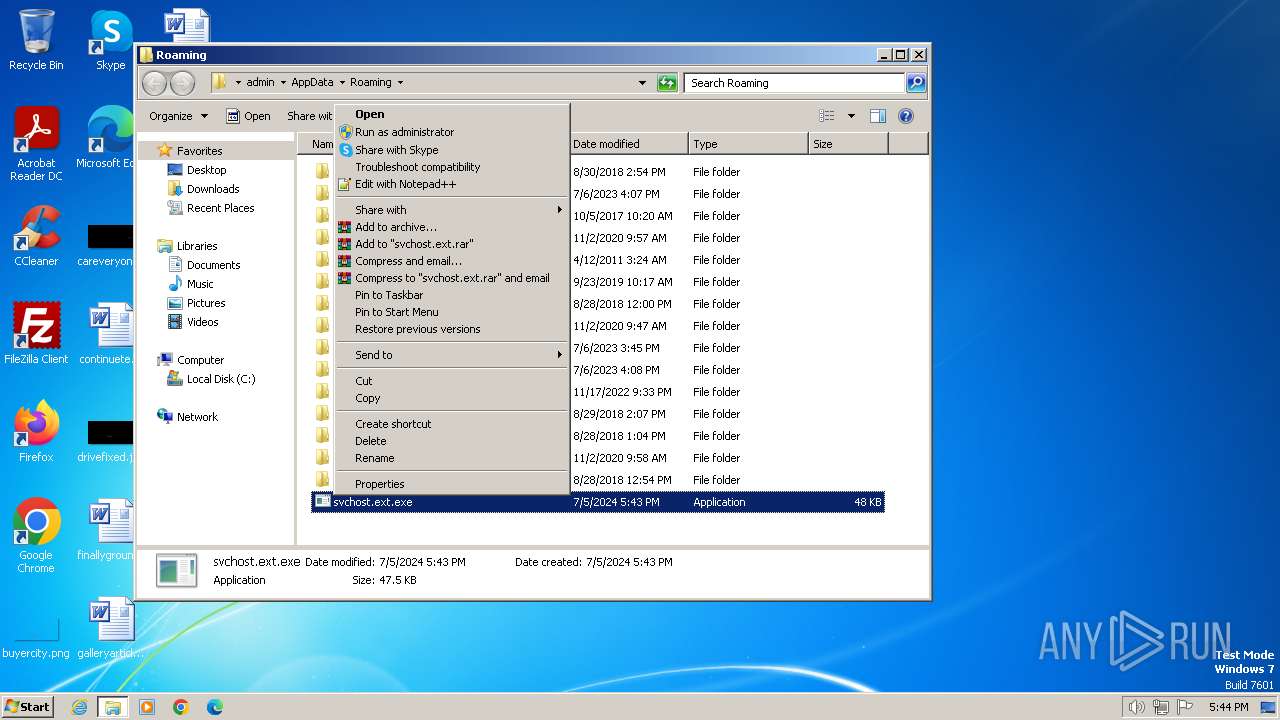Select Cut in the context menu
Image resolution: width=1280 pixels, height=720 pixels.
(x=452, y=381)
